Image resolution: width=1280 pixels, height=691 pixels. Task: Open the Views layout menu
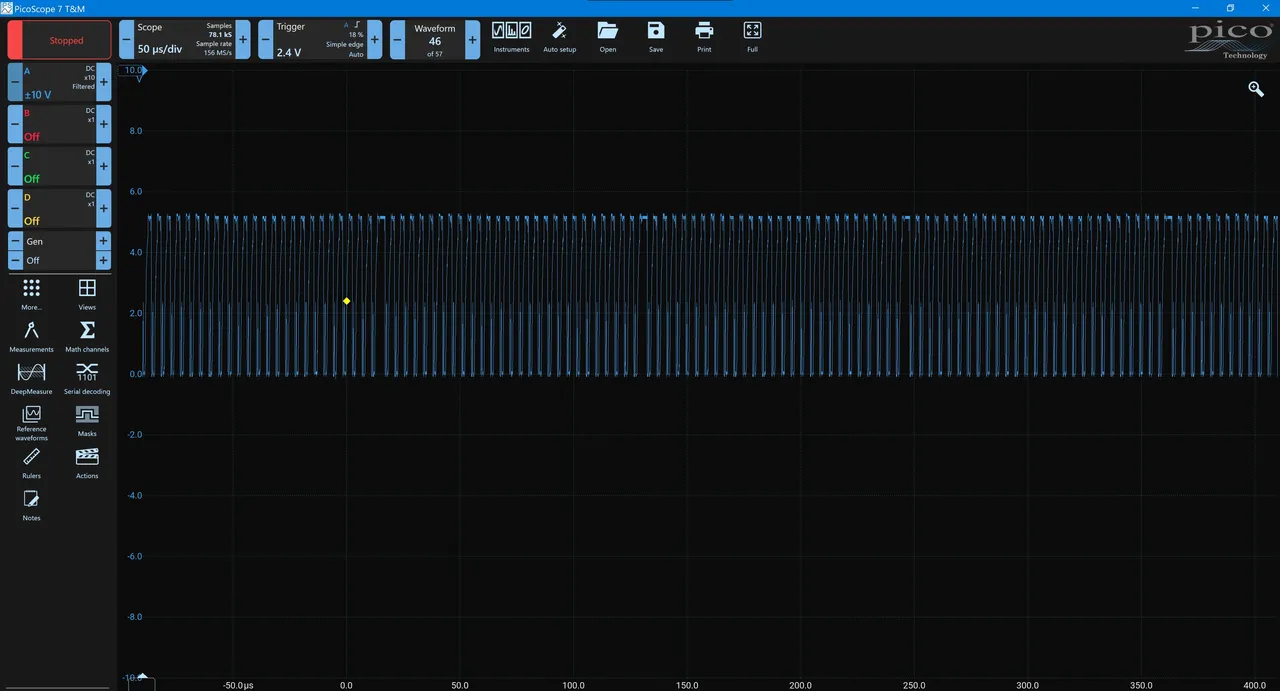[87, 293]
